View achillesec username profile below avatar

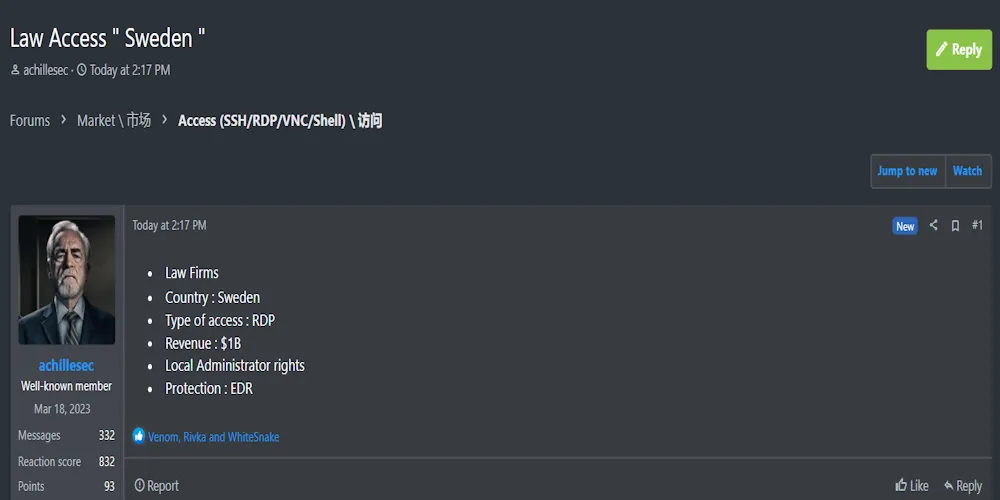(x=66, y=365)
